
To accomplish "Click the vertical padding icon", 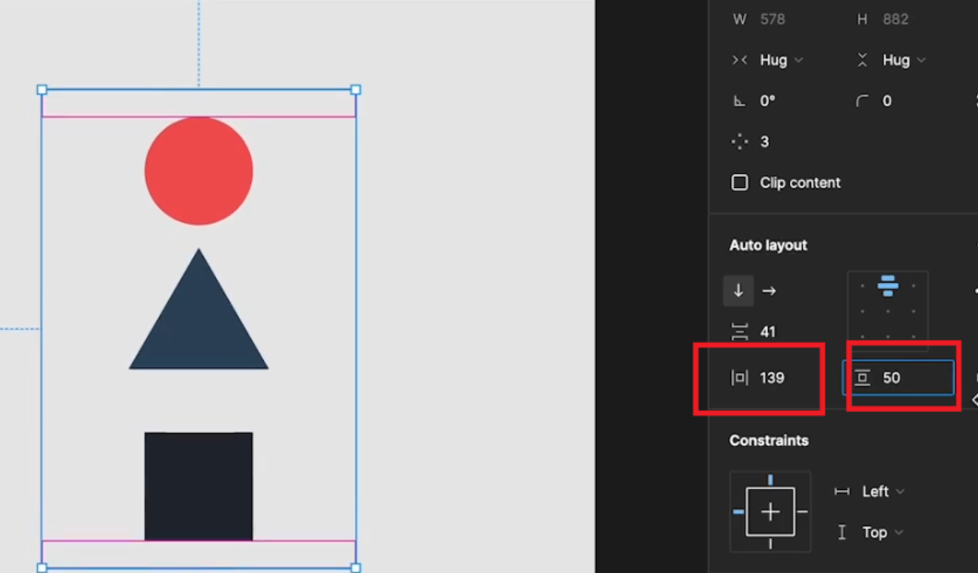I will pos(862,378).
